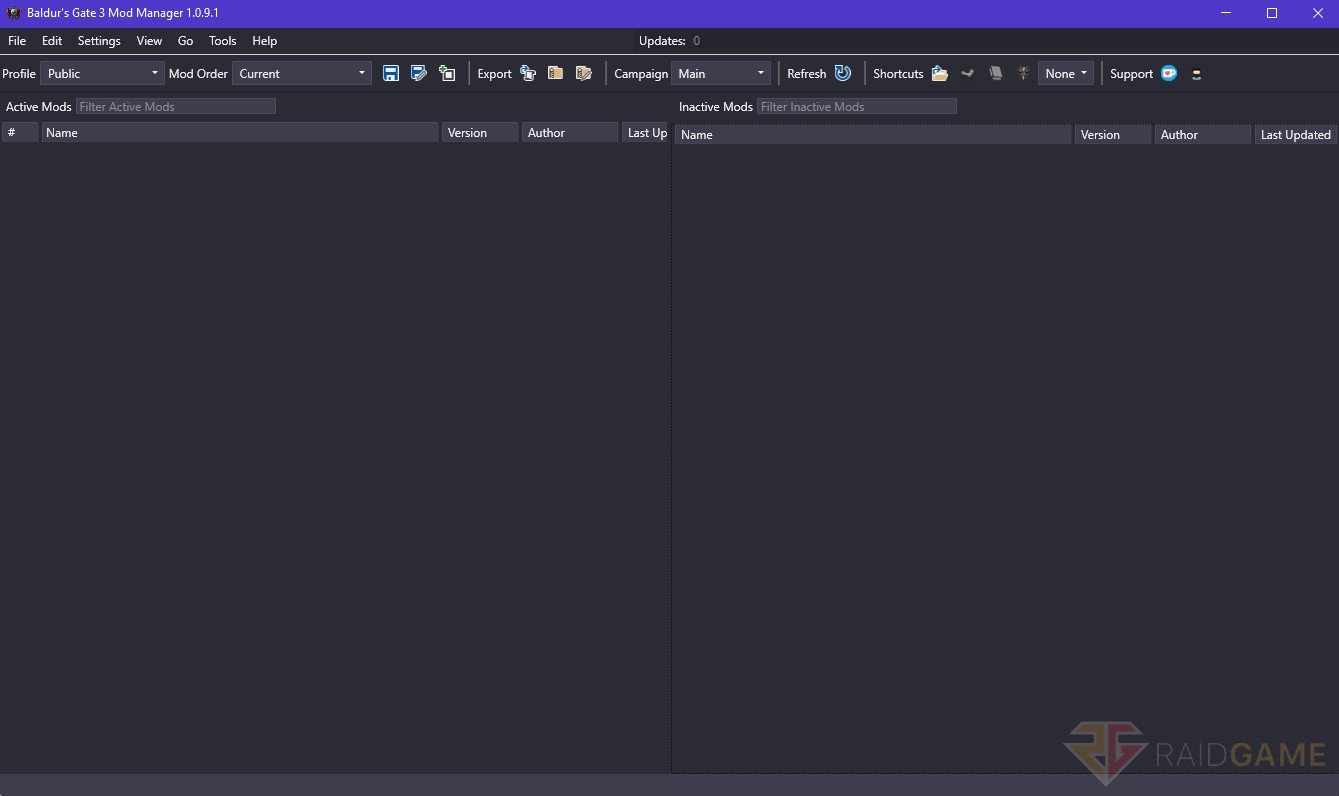Open the Mod Order dropdown showing Current
Viewport: 1339px width, 796px height.
302,73
